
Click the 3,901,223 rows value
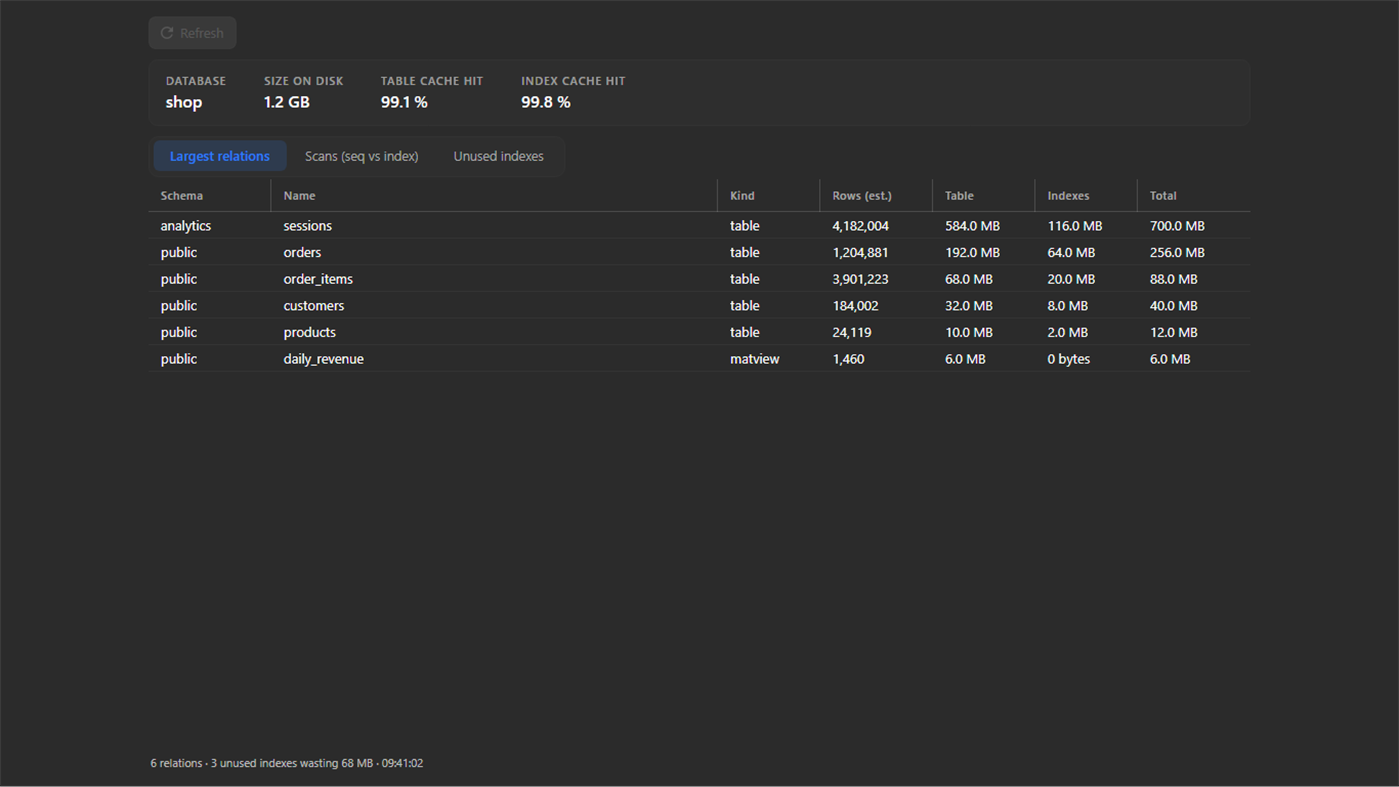tap(861, 279)
